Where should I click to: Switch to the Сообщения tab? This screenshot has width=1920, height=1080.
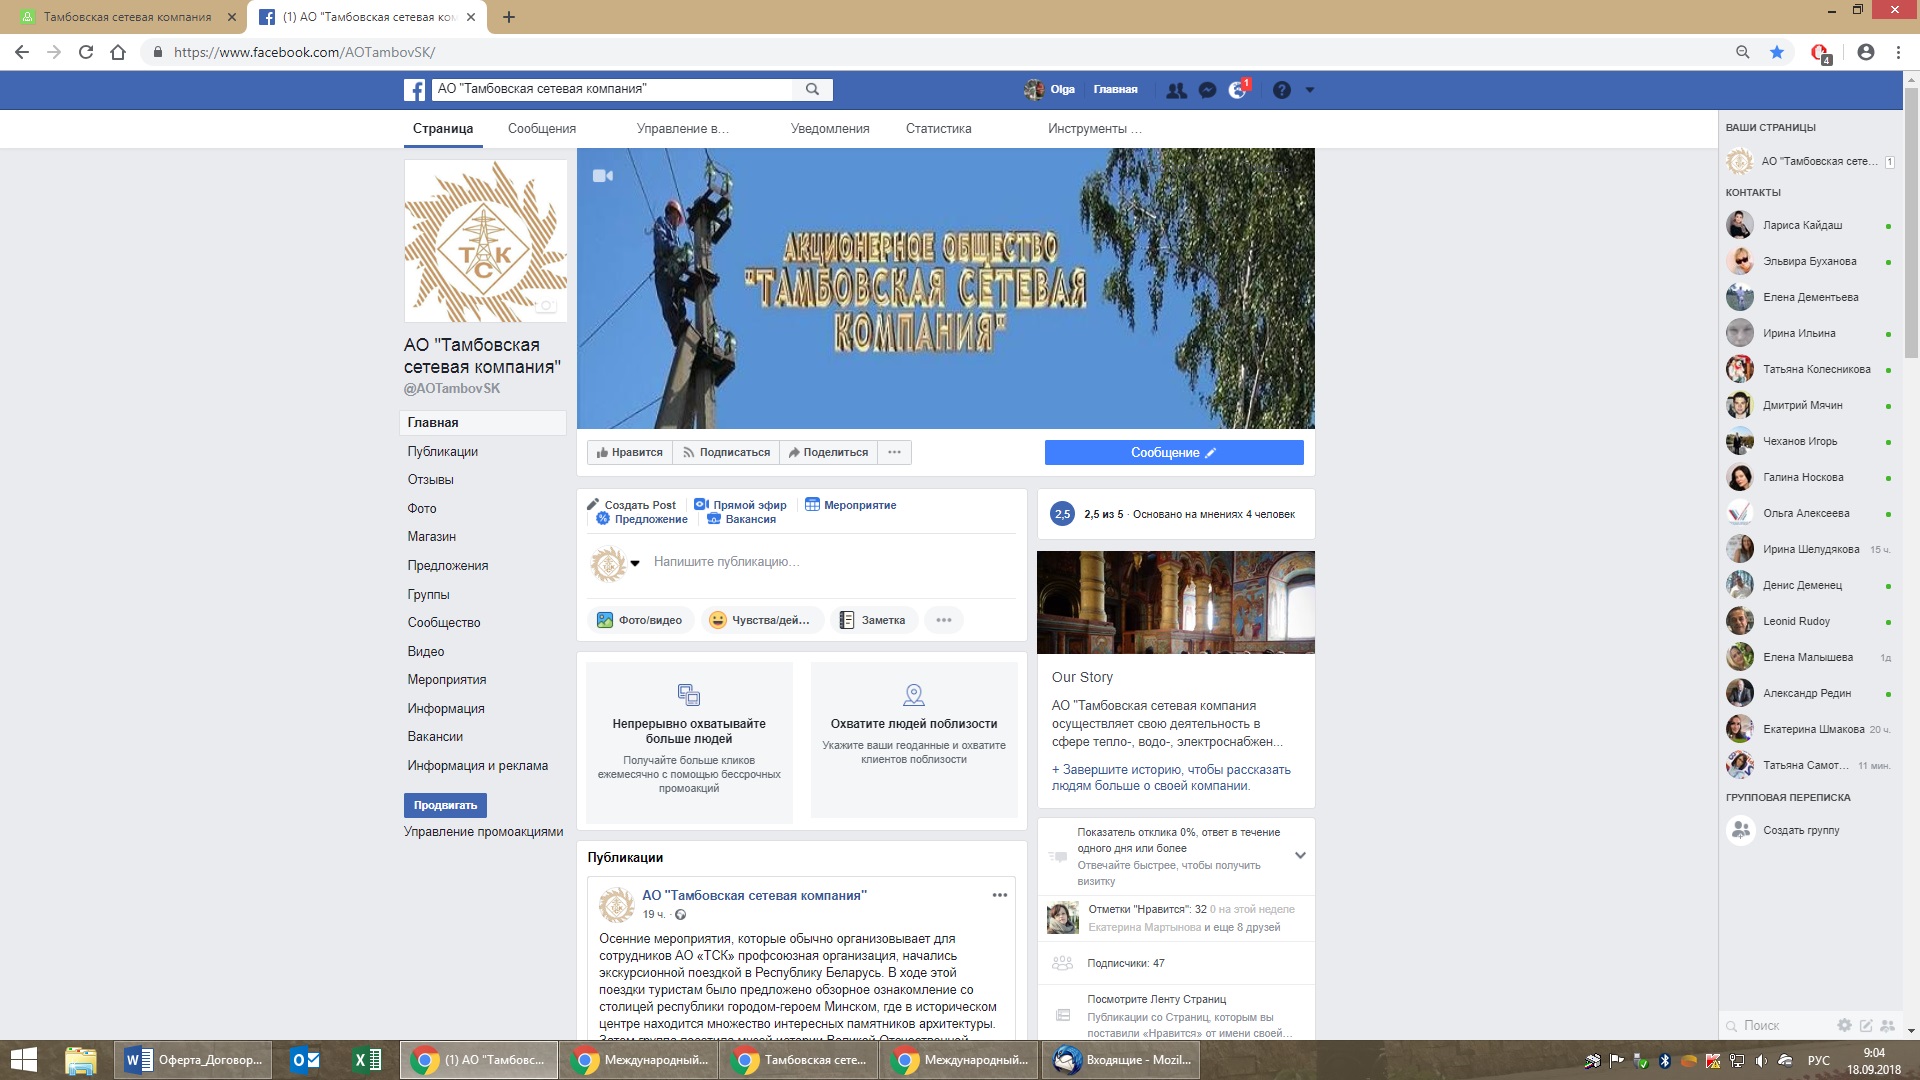pyautogui.click(x=542, y=128)
